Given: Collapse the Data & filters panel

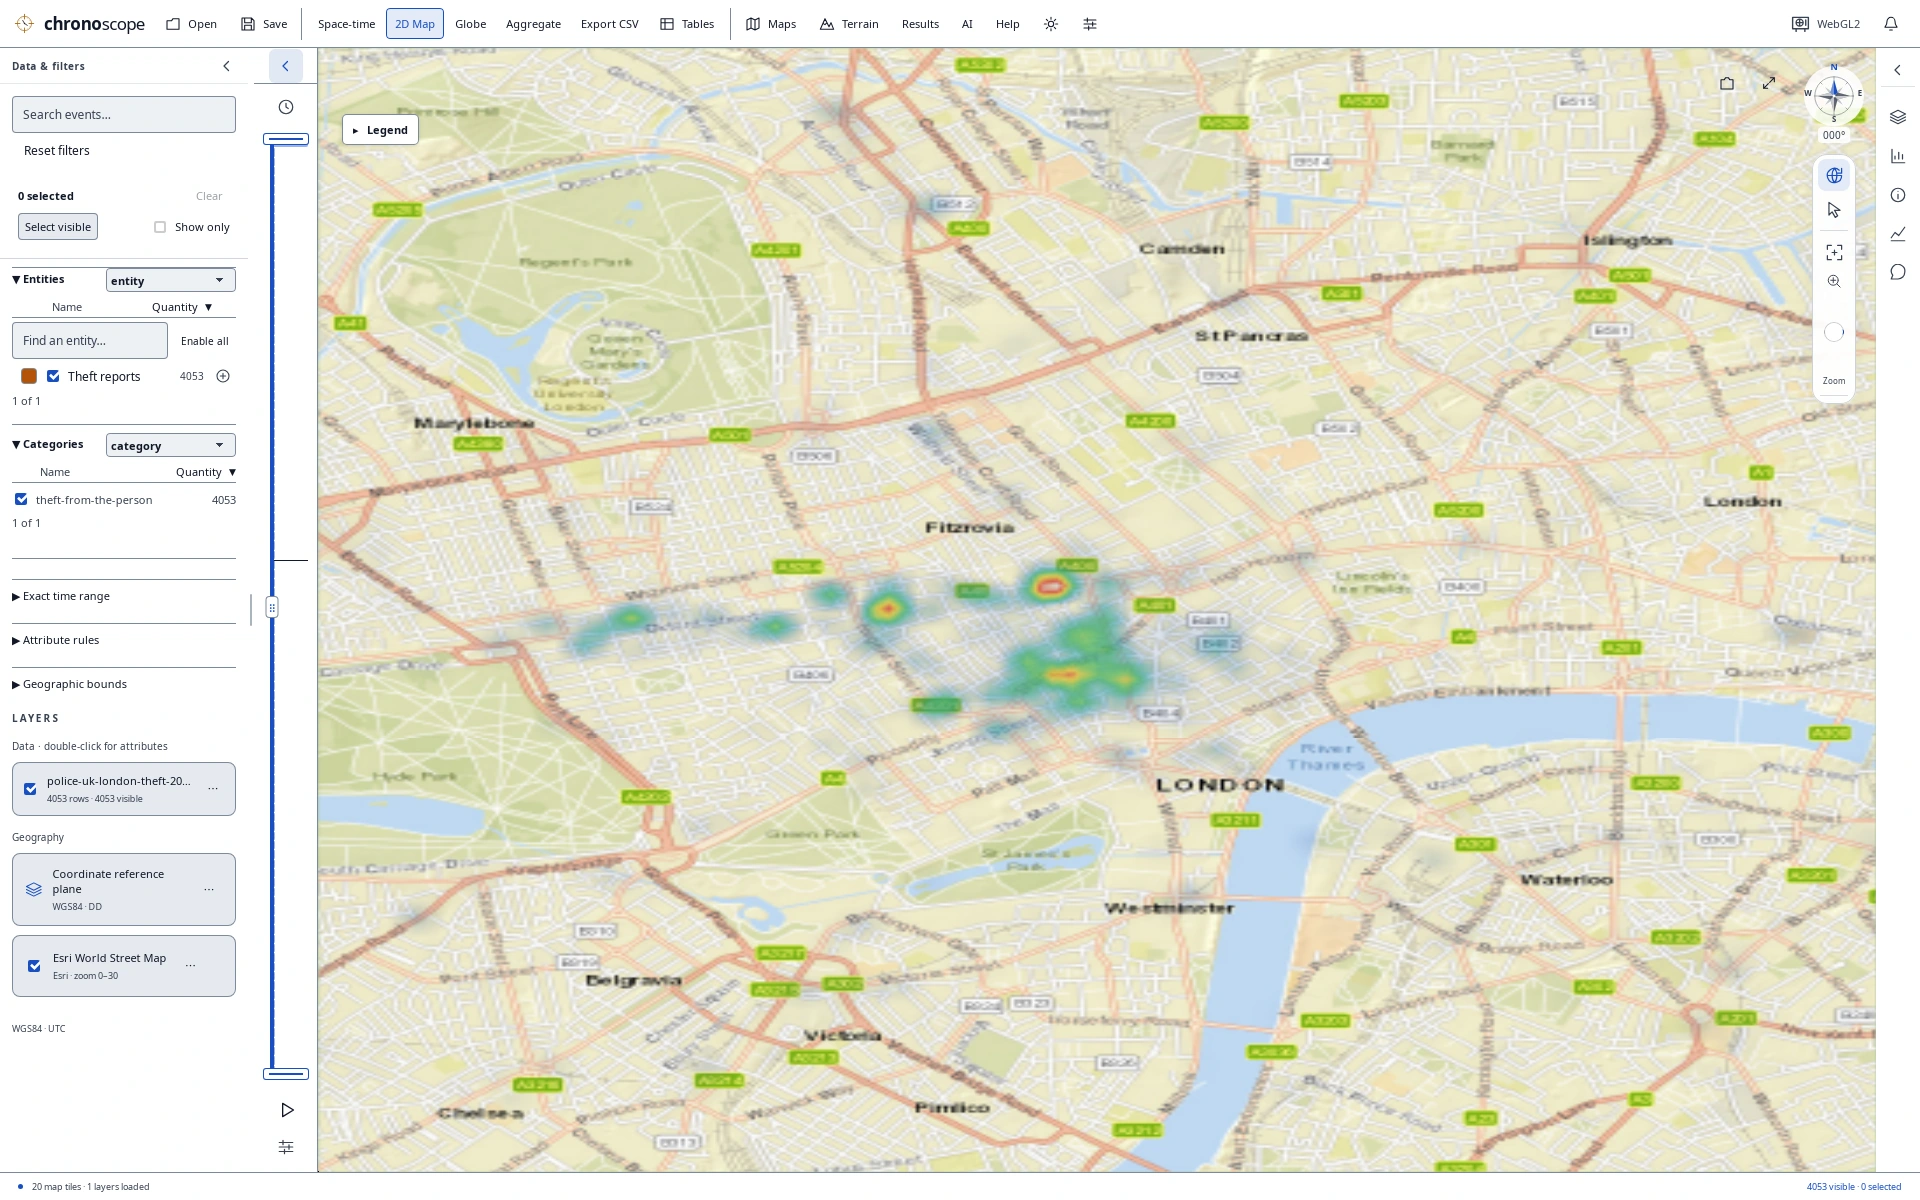Looking at the screenshot, I should (226, 66).
